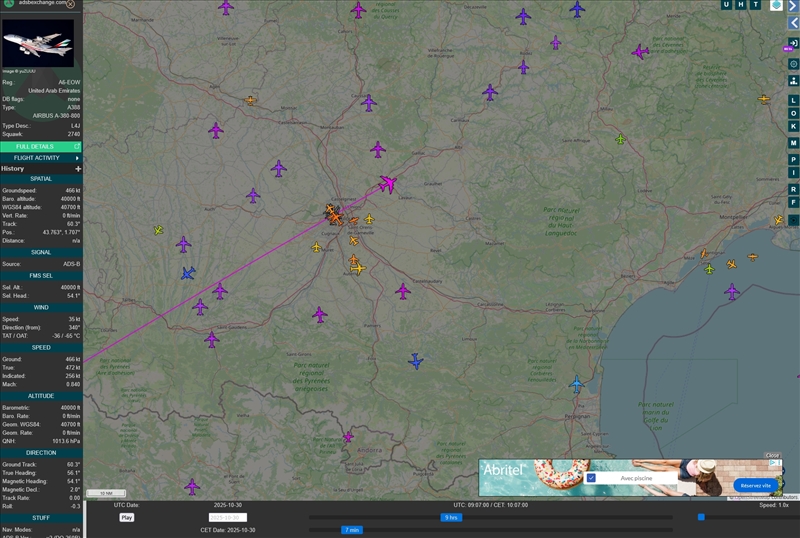Close the Abritel advertisement banner
800x538 pixels.
(772, 455)
